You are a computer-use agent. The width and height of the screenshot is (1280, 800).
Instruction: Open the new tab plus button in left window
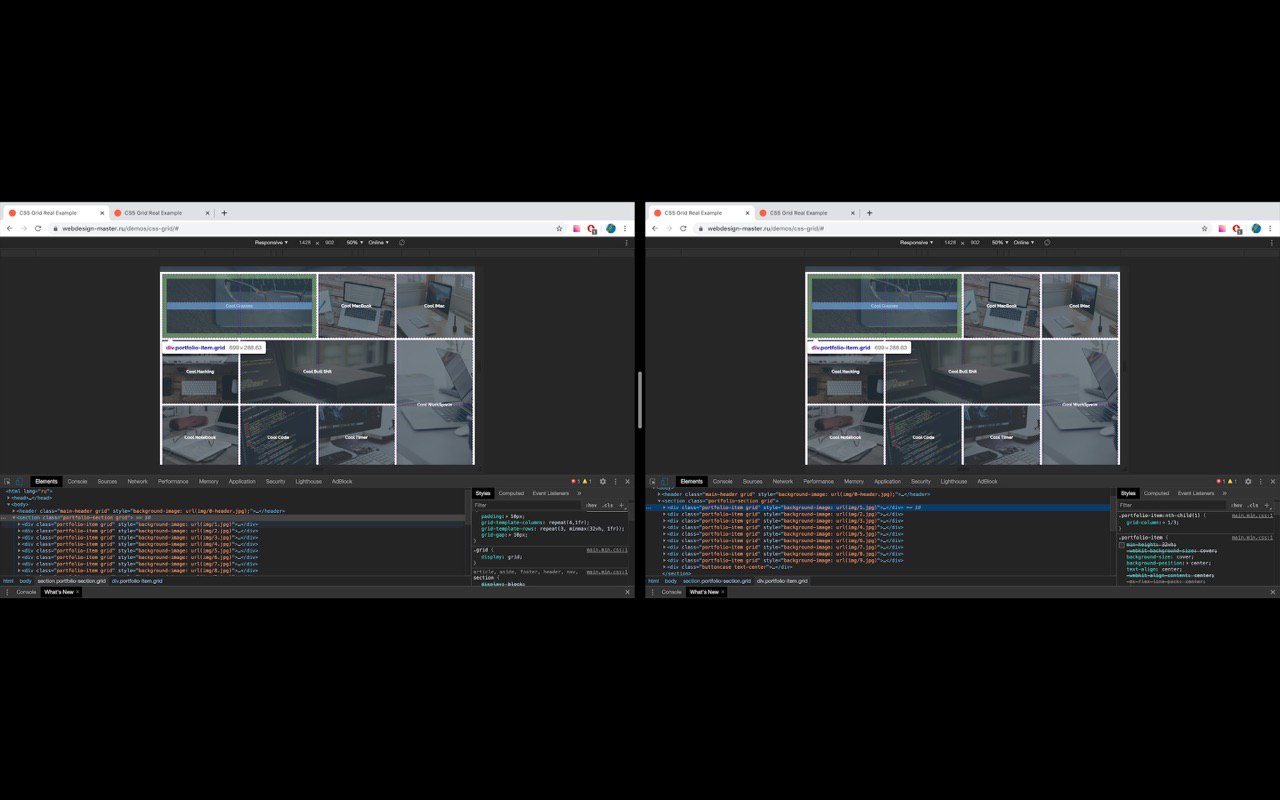(224, 212)
